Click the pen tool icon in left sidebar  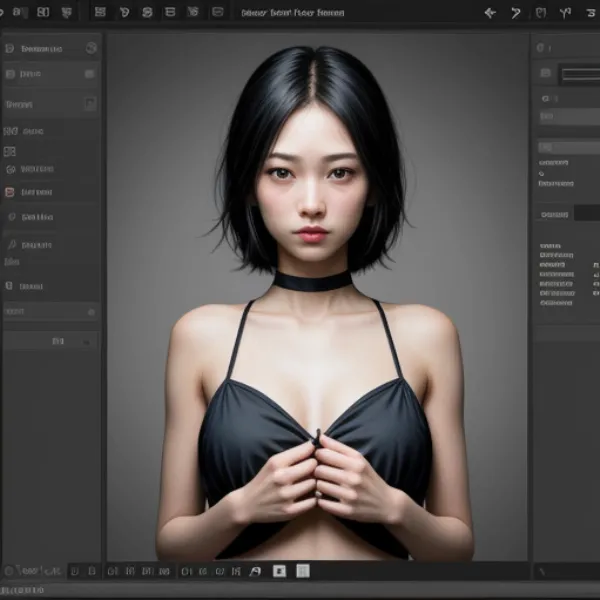[11, 244]
